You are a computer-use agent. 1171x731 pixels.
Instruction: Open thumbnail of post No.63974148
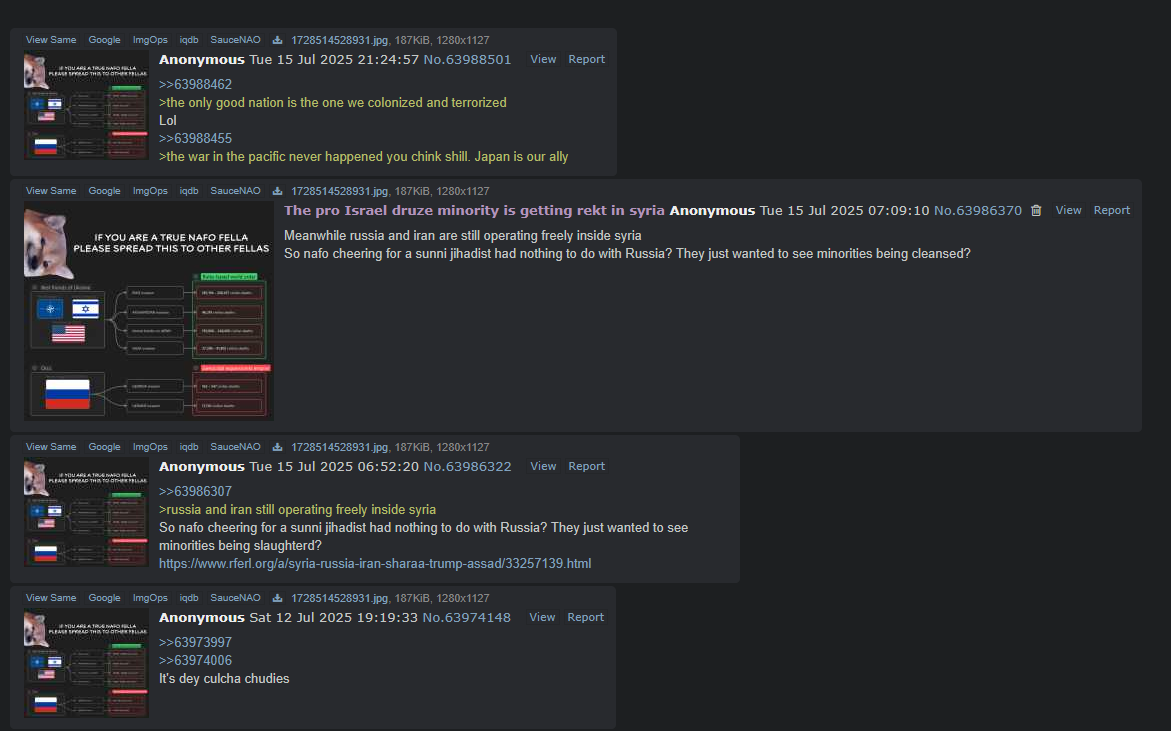86,663
